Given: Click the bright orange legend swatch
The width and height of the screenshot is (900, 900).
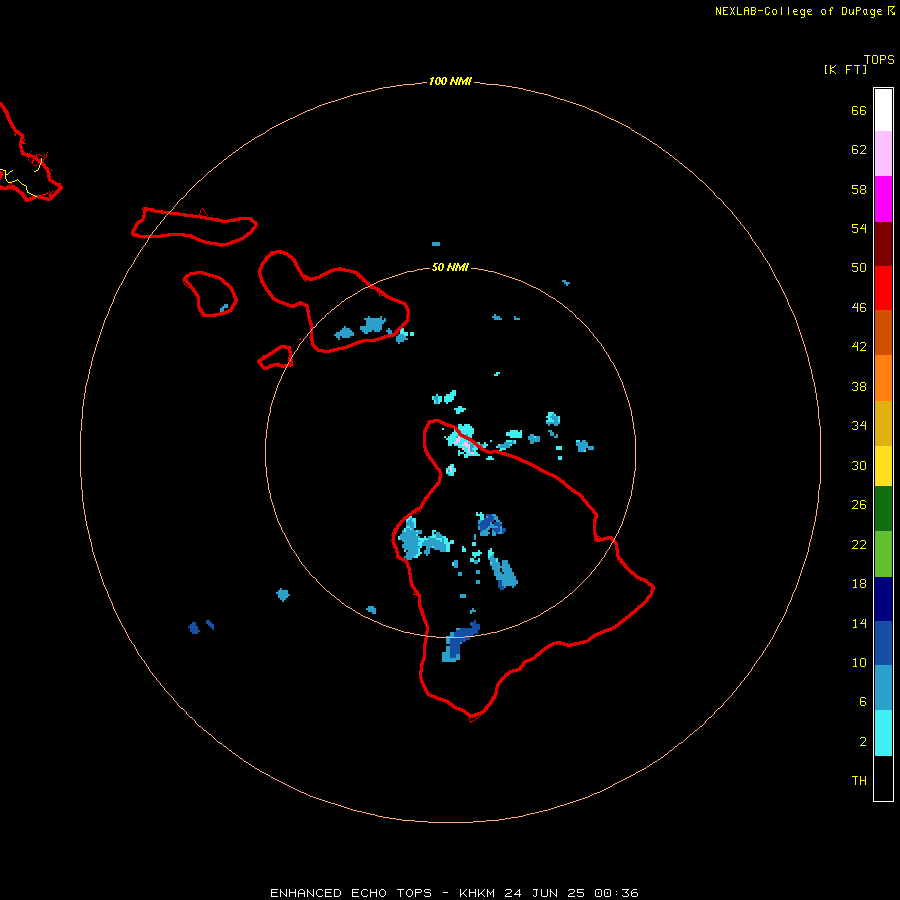Looking at the screenshot, I should coord(883,378).
